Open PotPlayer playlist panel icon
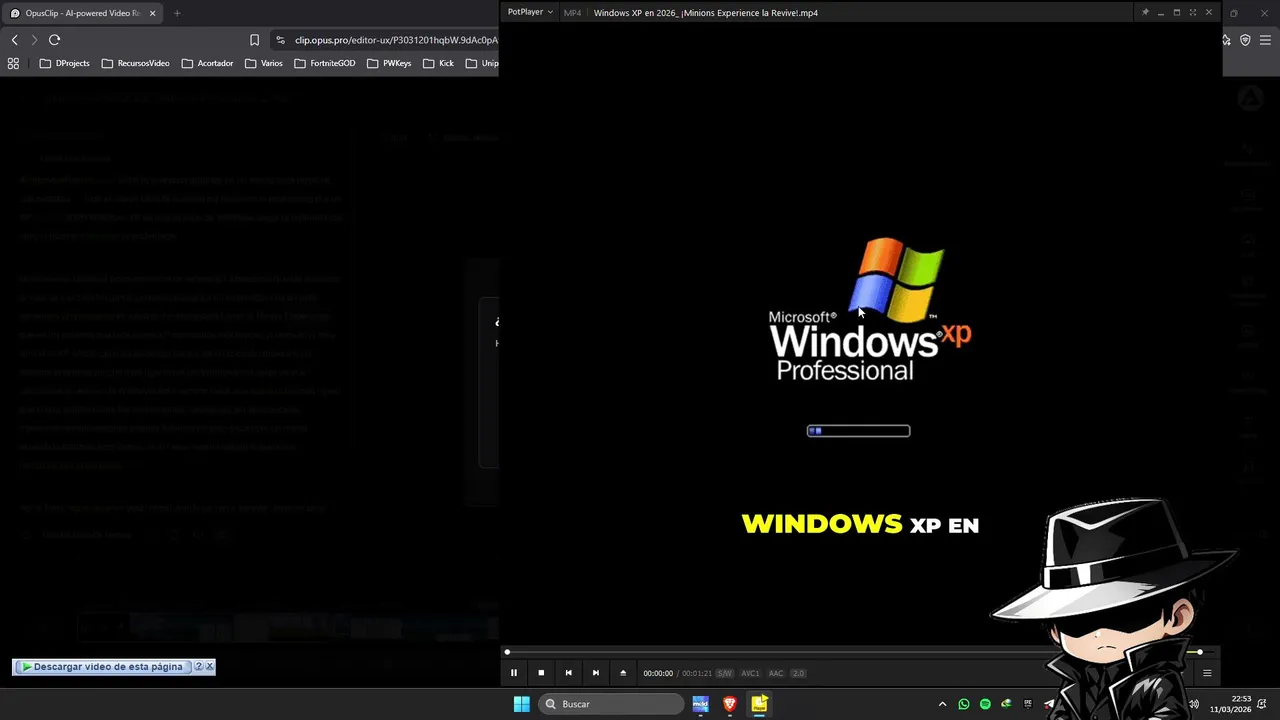Image resolution: width=1280 pixels, height=720 pixels. pyautogui.click(x=1207, y=673)
